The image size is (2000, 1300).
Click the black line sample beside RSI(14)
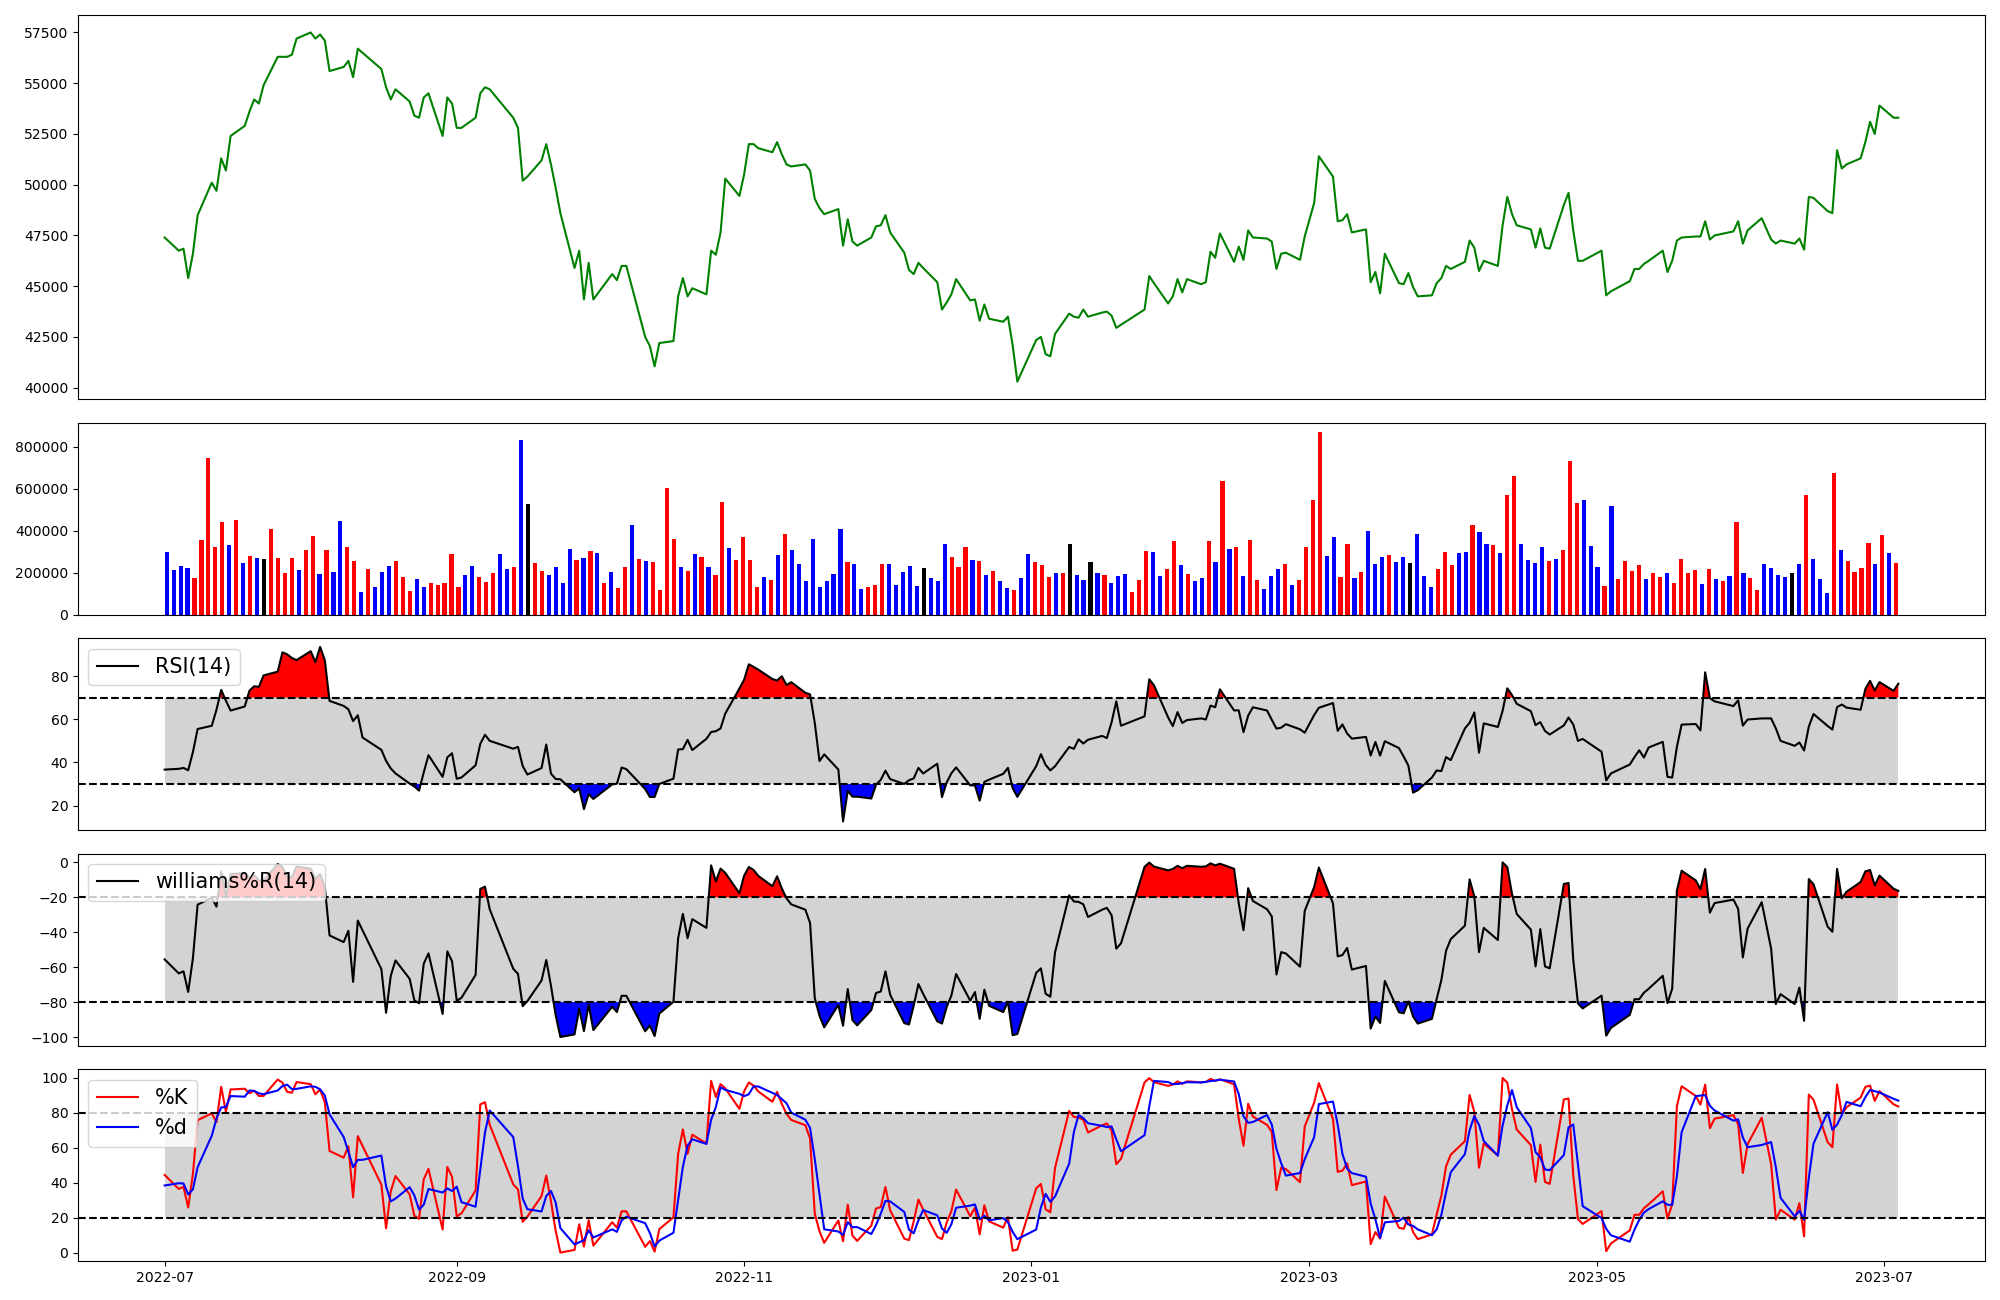117,666
